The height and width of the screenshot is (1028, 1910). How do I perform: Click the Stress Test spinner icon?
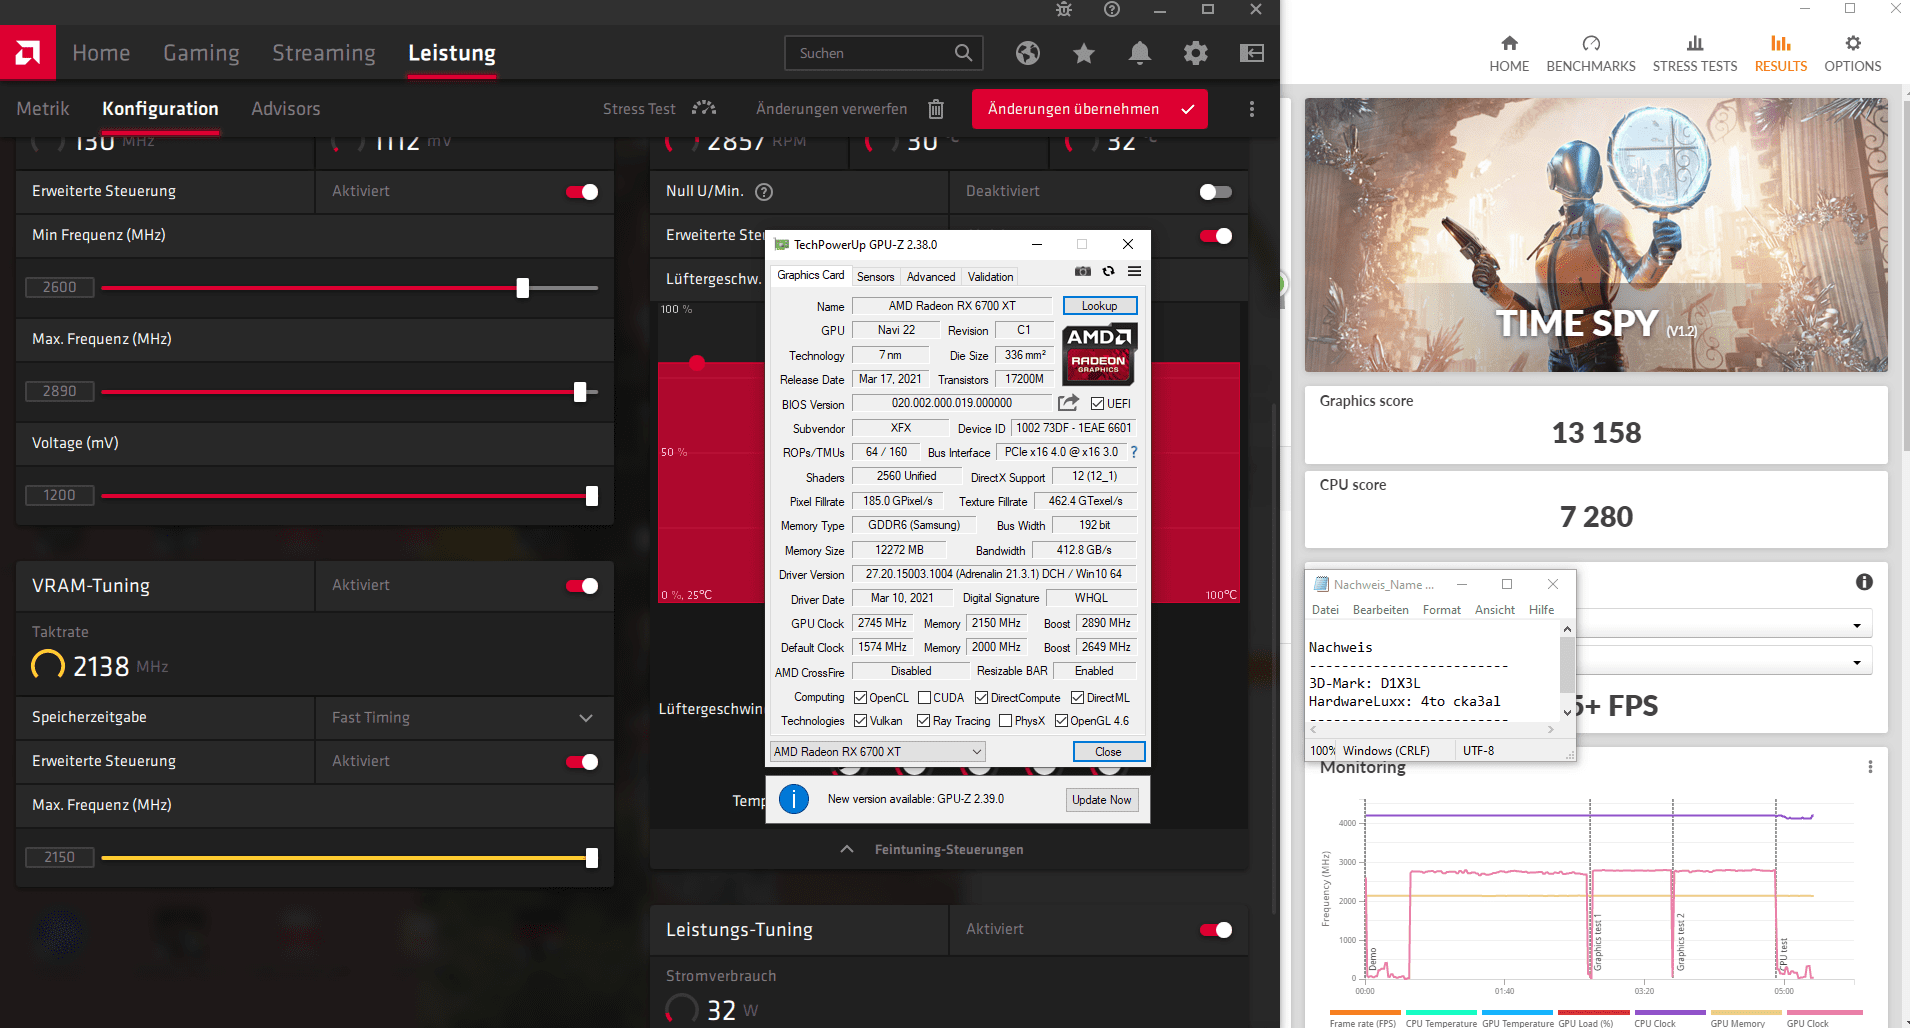(704, 108)
